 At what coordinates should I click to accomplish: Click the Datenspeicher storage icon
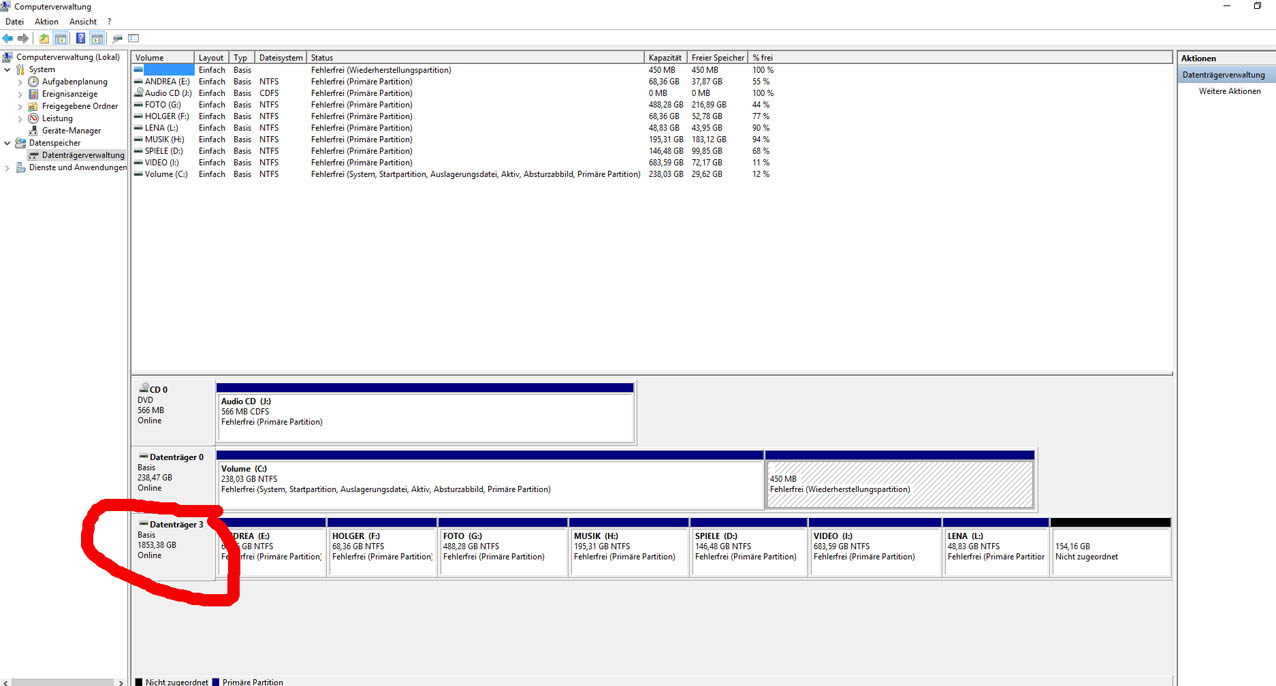pos(21,143)
